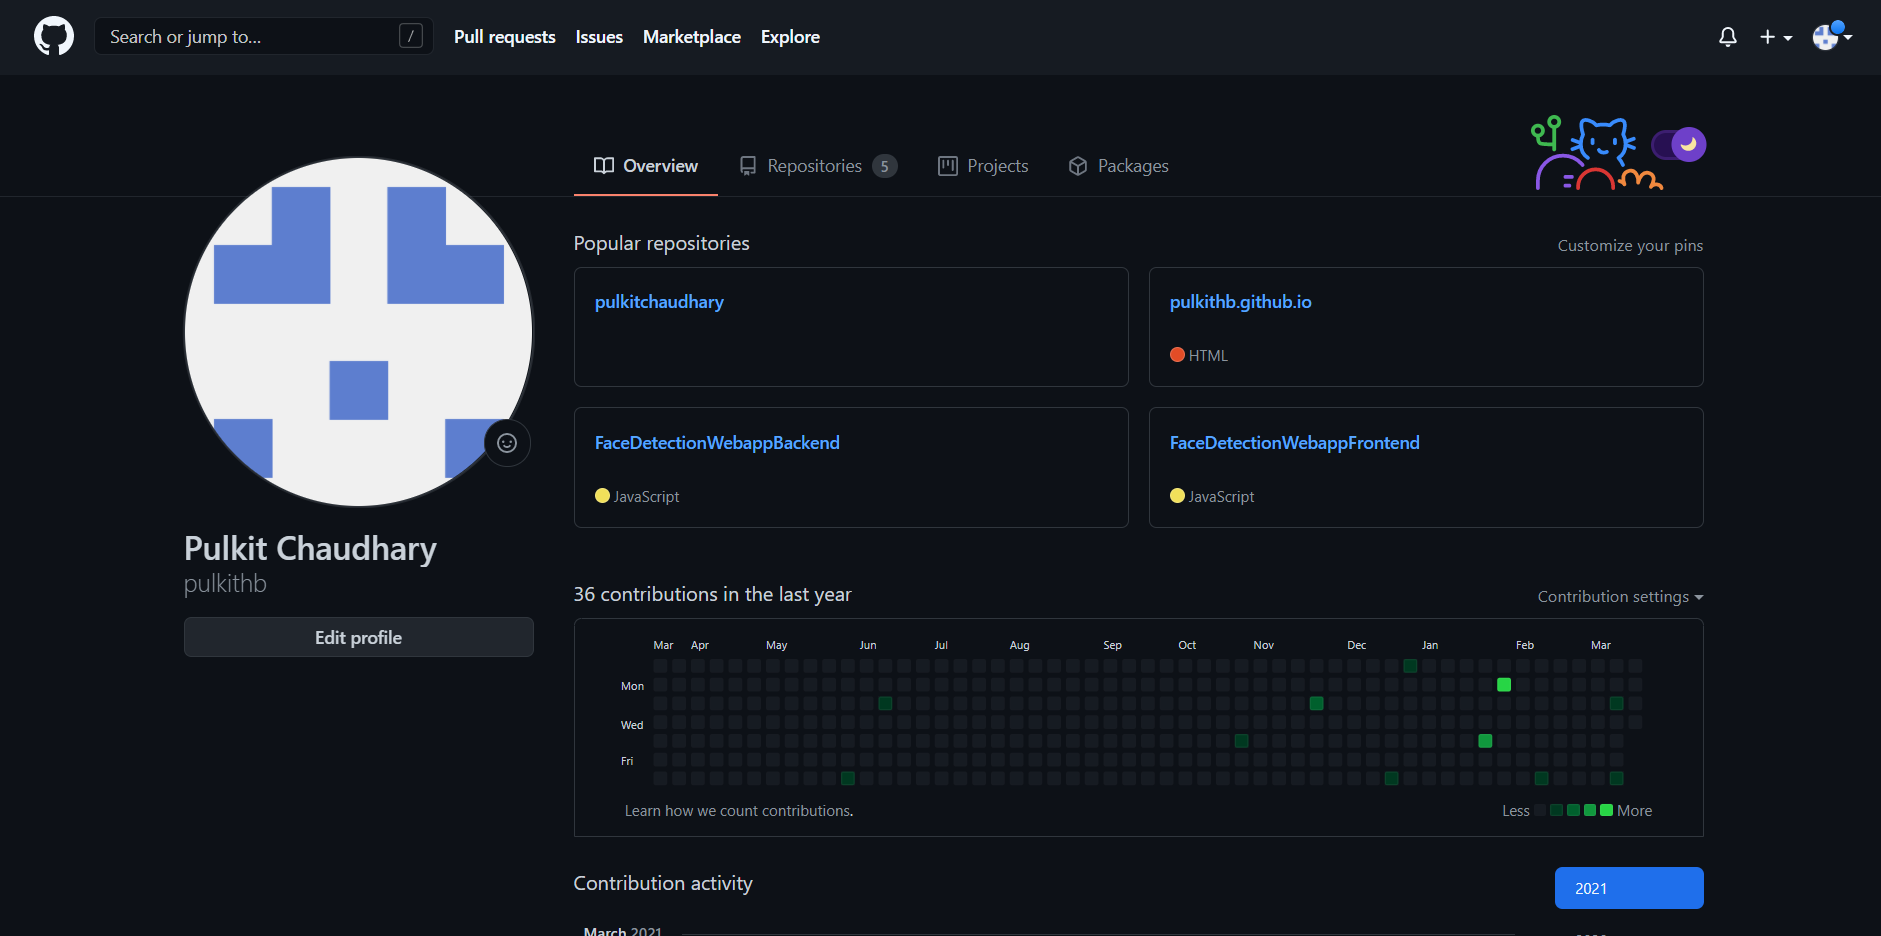Click the Edit profile button
Screen dimensions: 1881x936
(x=358, y=637)
